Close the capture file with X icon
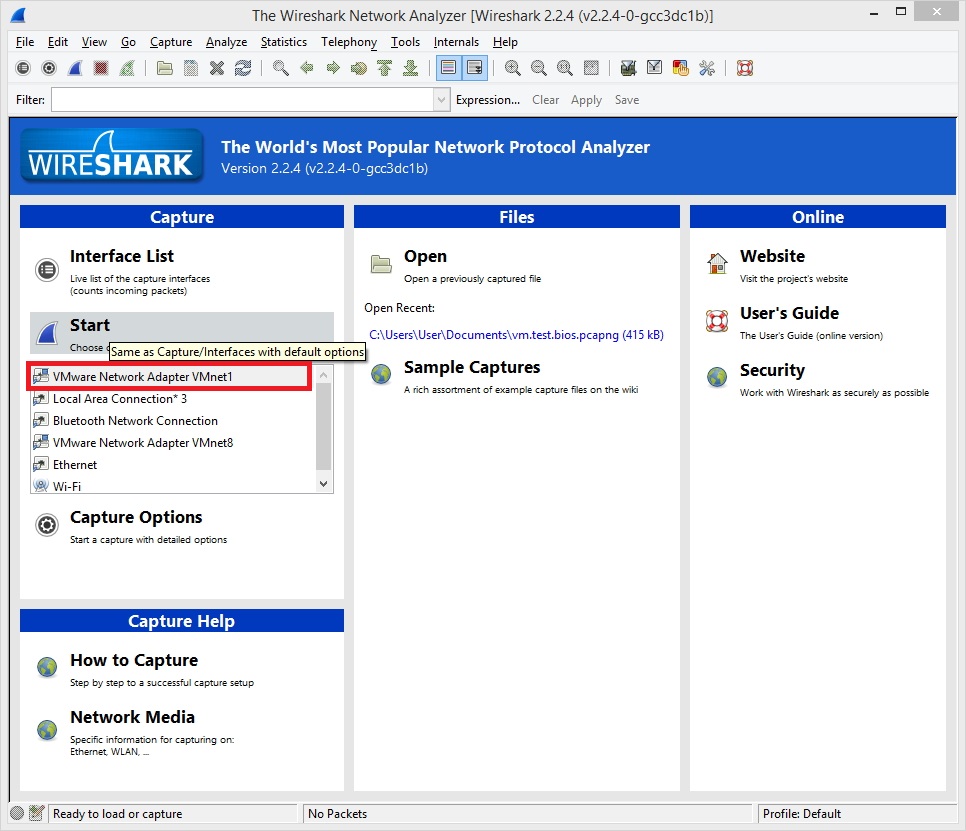 217,68
